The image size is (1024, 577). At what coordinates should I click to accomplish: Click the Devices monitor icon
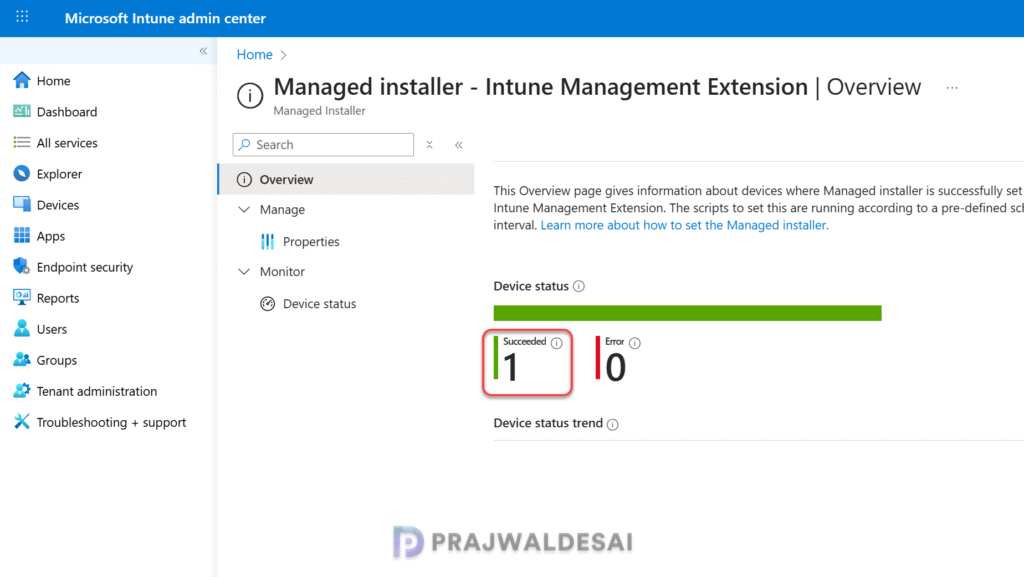pyautogui.click(x=22, y=204)
